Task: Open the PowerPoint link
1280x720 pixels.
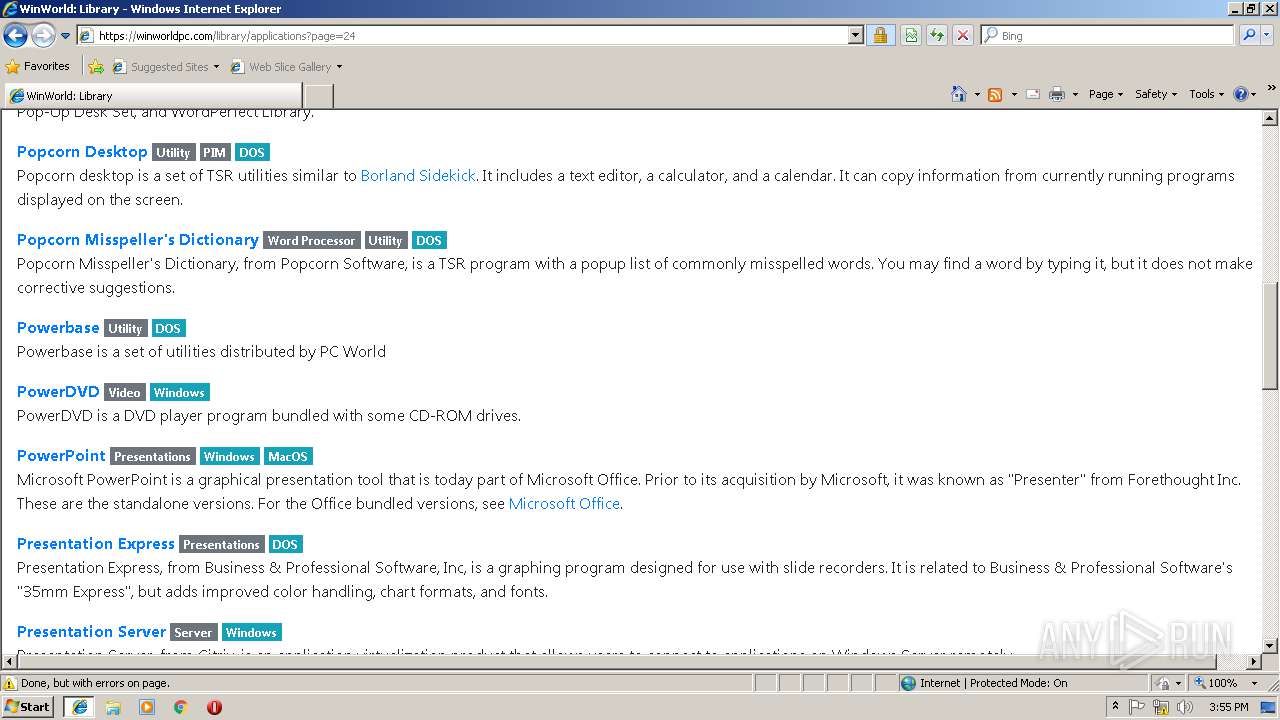Action: [61, 456]
